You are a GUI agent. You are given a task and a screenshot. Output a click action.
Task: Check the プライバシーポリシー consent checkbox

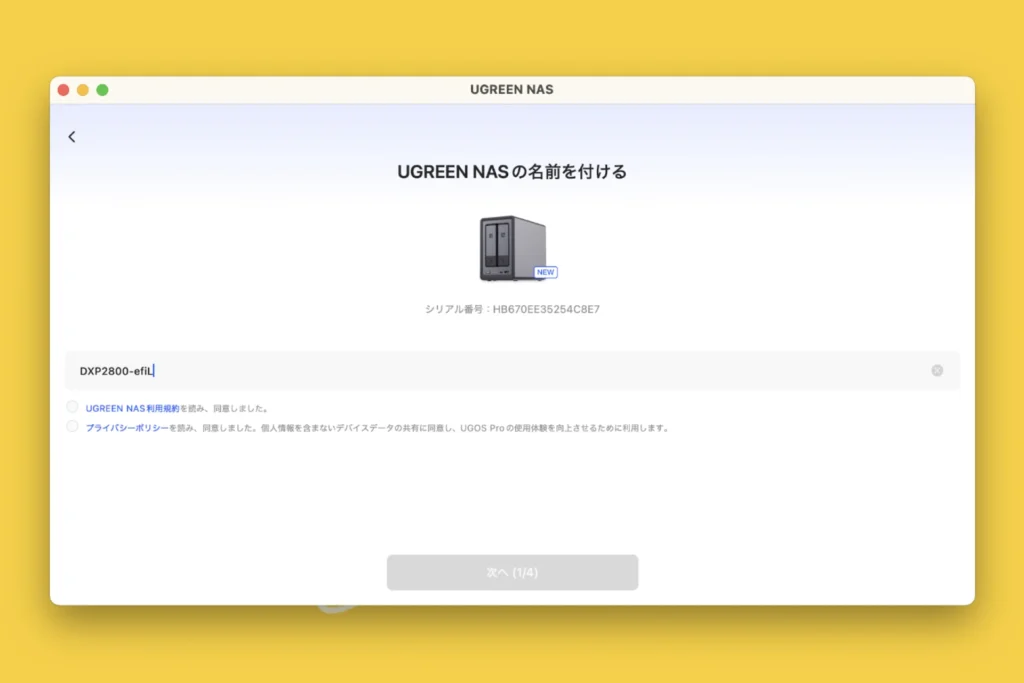tap(72, 427)
